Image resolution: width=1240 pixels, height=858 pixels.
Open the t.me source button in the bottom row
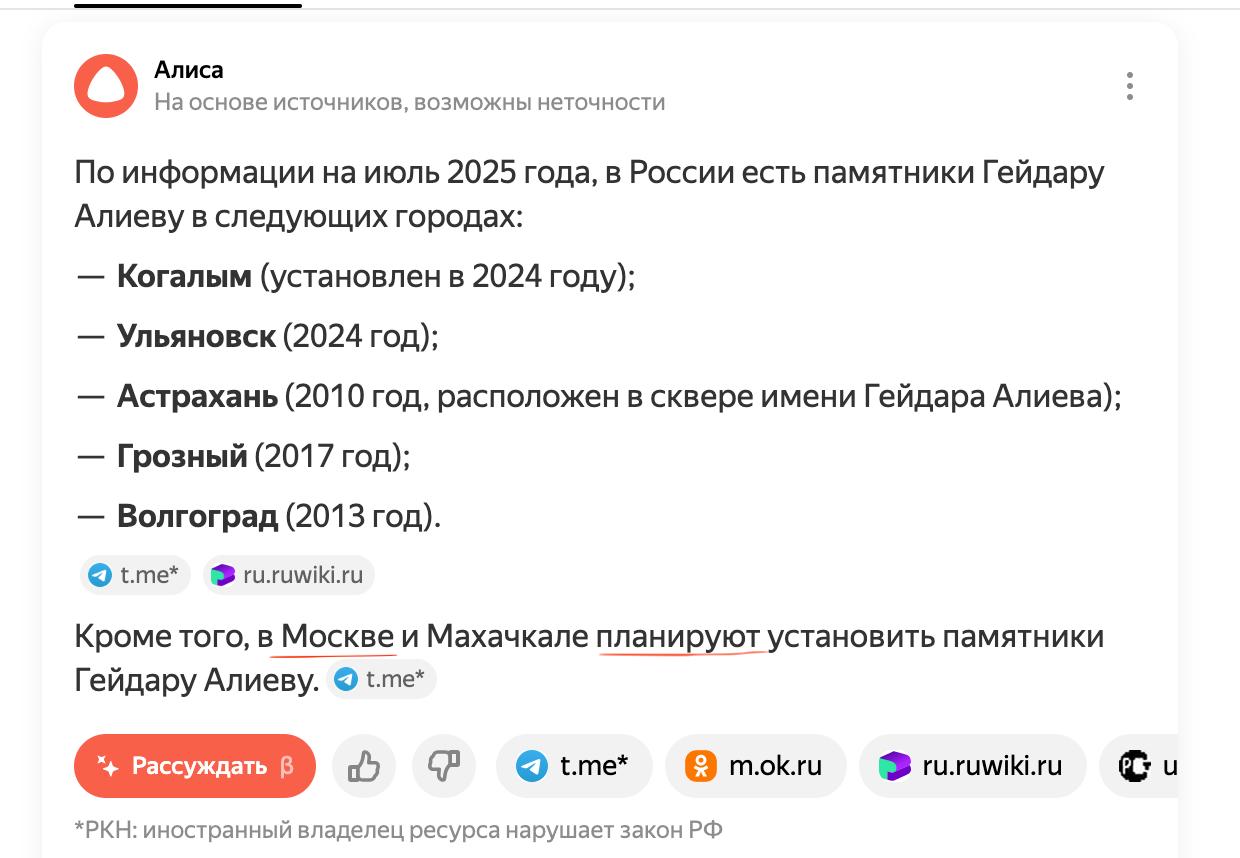pyautogui.click(x=574, y=766)
